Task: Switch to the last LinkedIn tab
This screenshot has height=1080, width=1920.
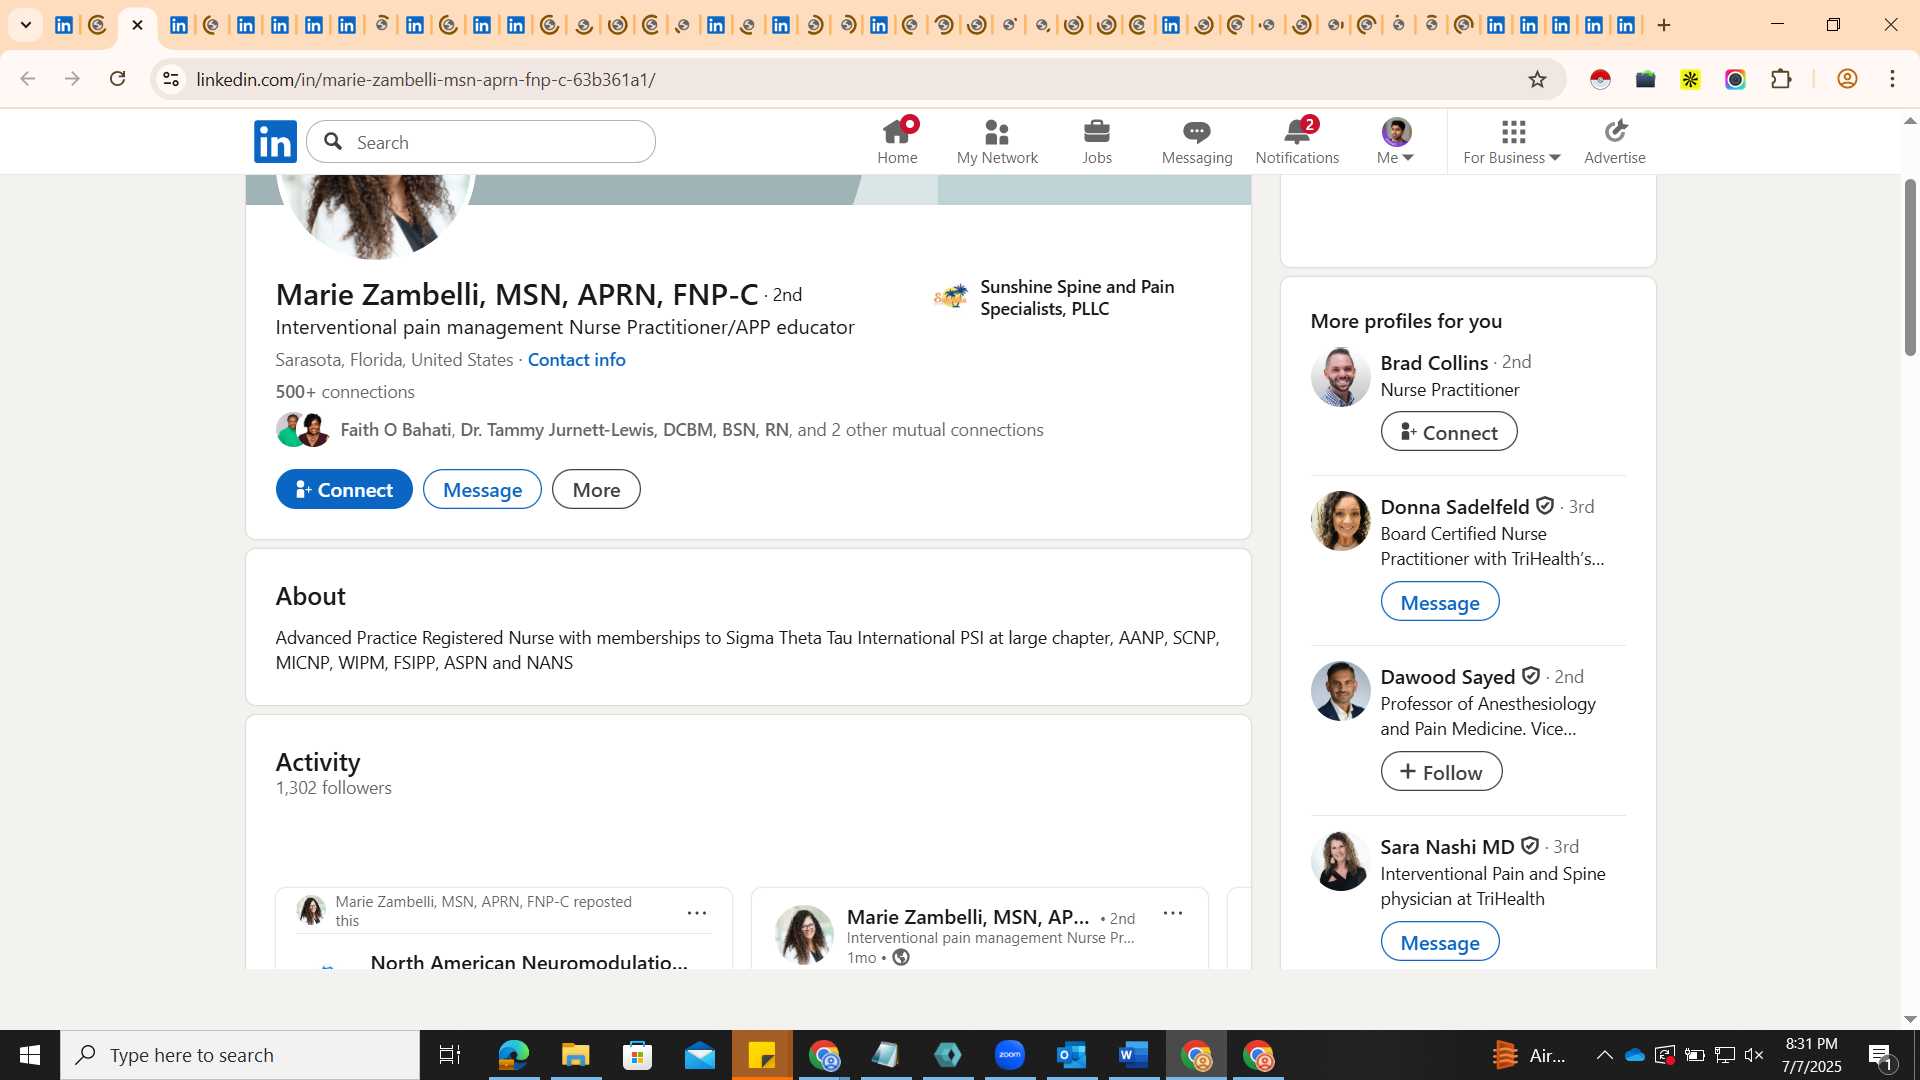Action: point(1627,25)
